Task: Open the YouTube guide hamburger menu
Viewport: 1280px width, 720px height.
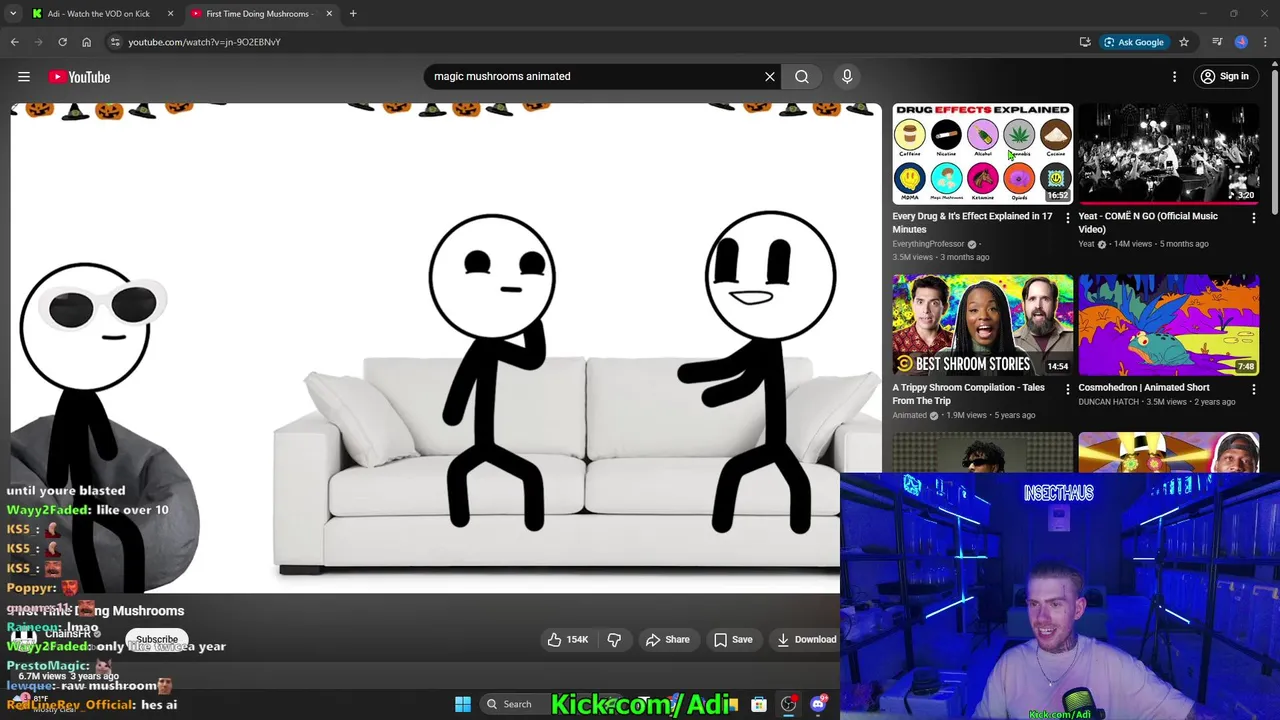Action: [24, 76]
